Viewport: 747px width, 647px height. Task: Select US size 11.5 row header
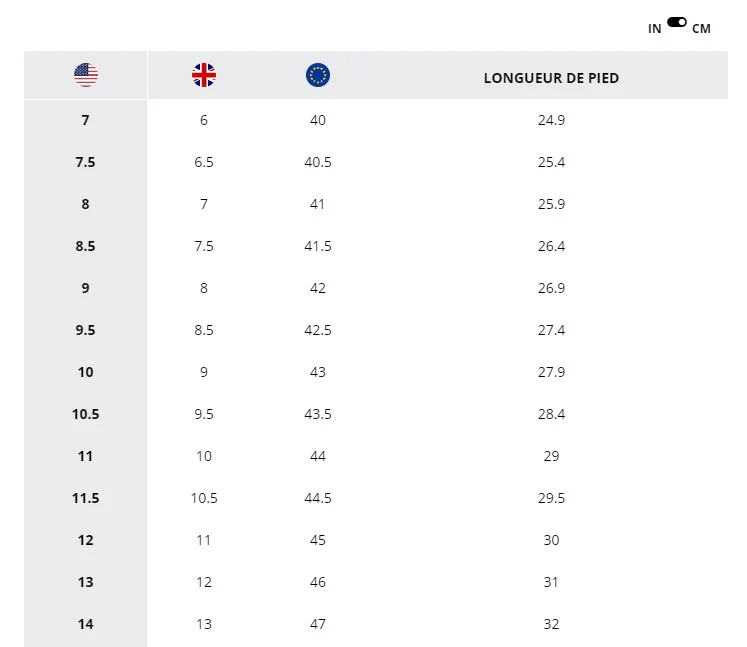coord(86,498)
